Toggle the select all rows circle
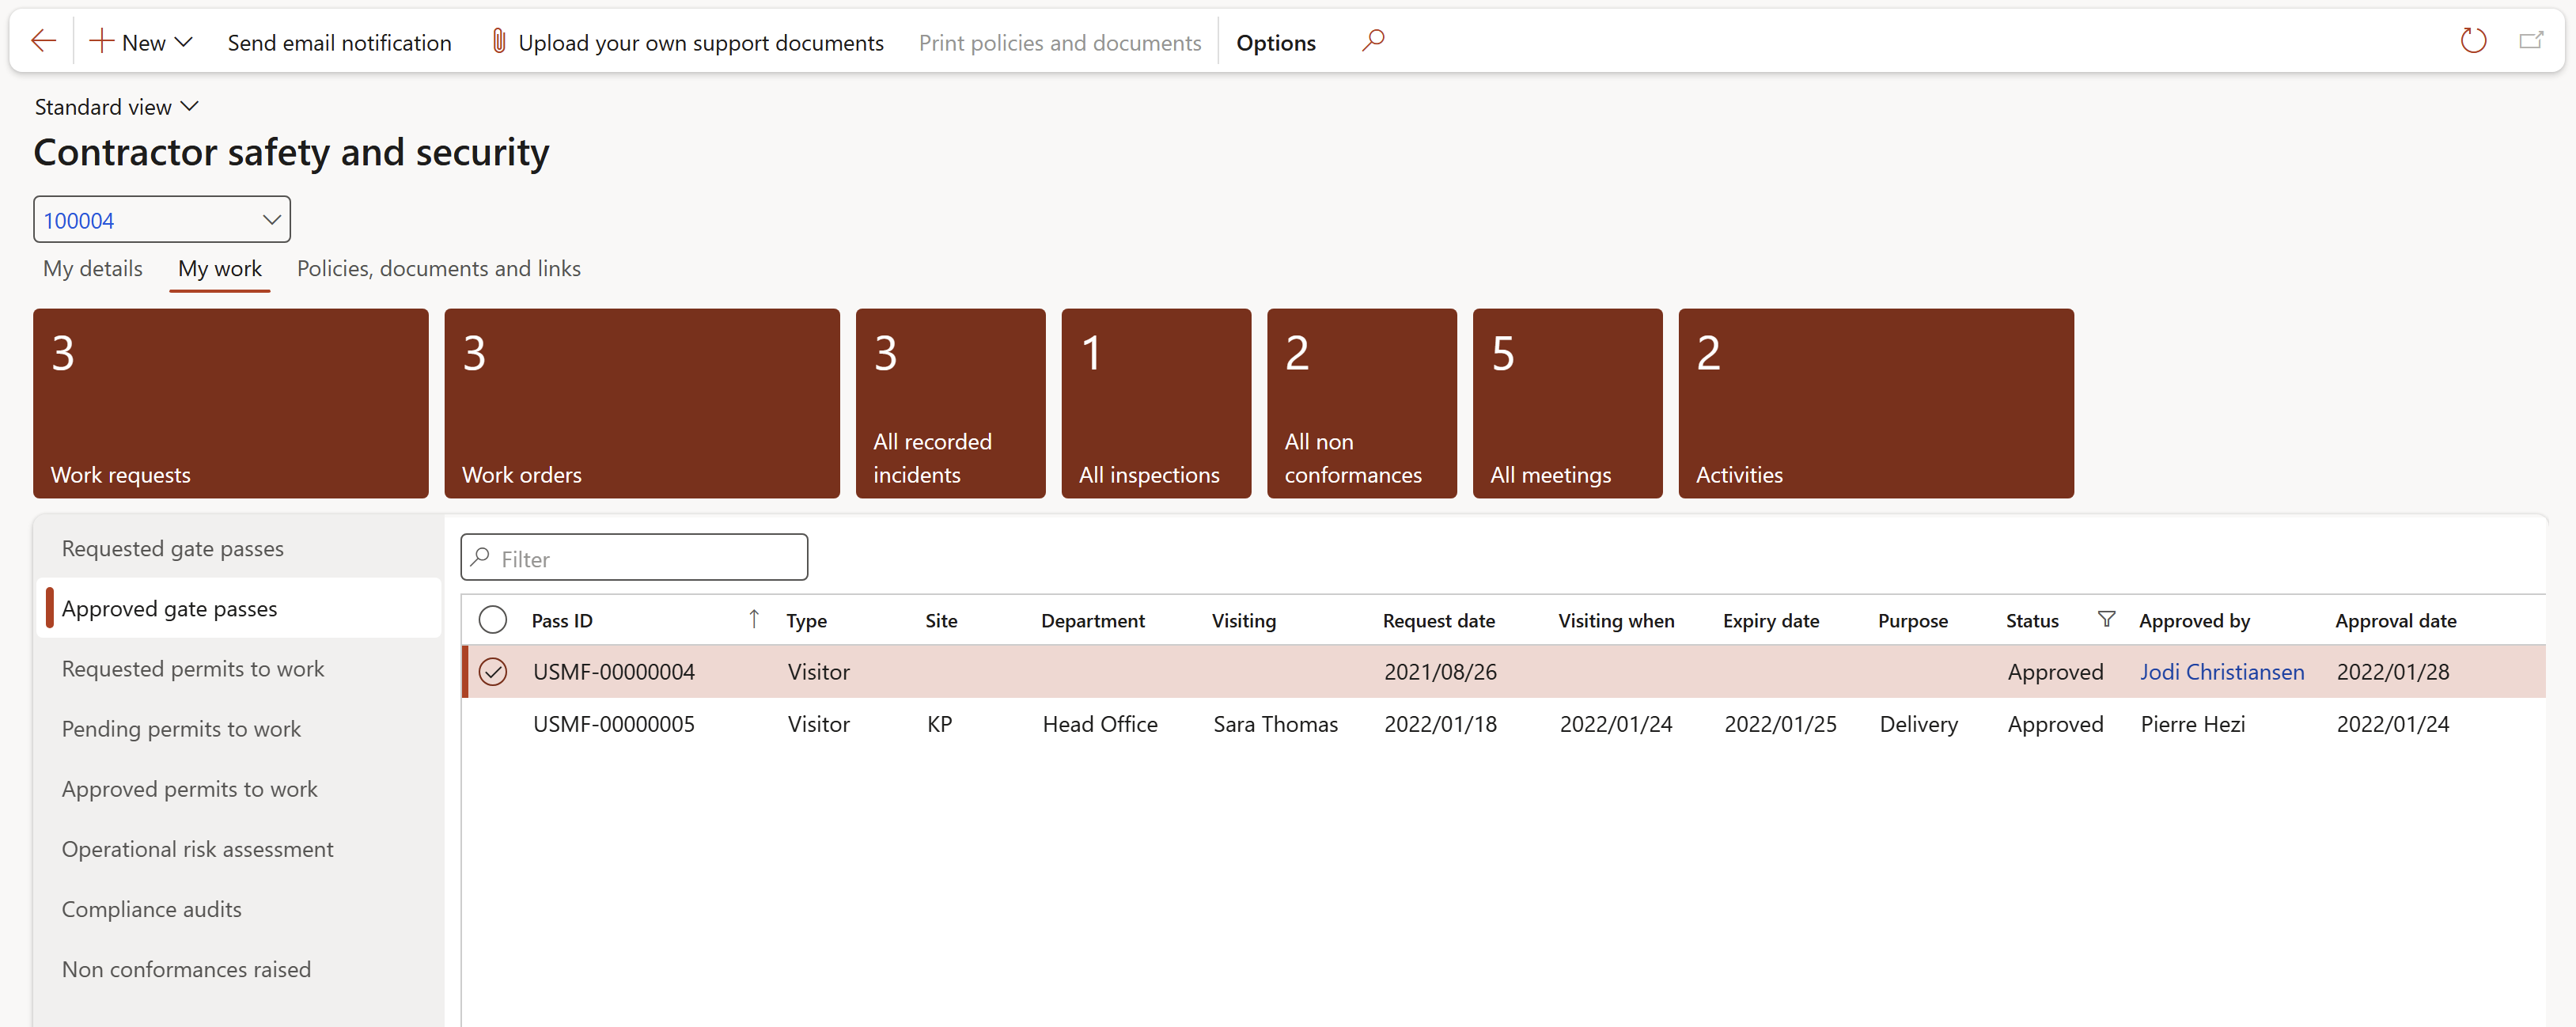 [x=492, y=620]
